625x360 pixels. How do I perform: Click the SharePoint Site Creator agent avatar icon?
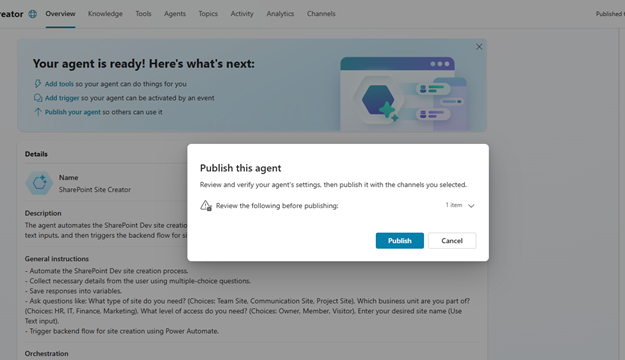point(39,183)
